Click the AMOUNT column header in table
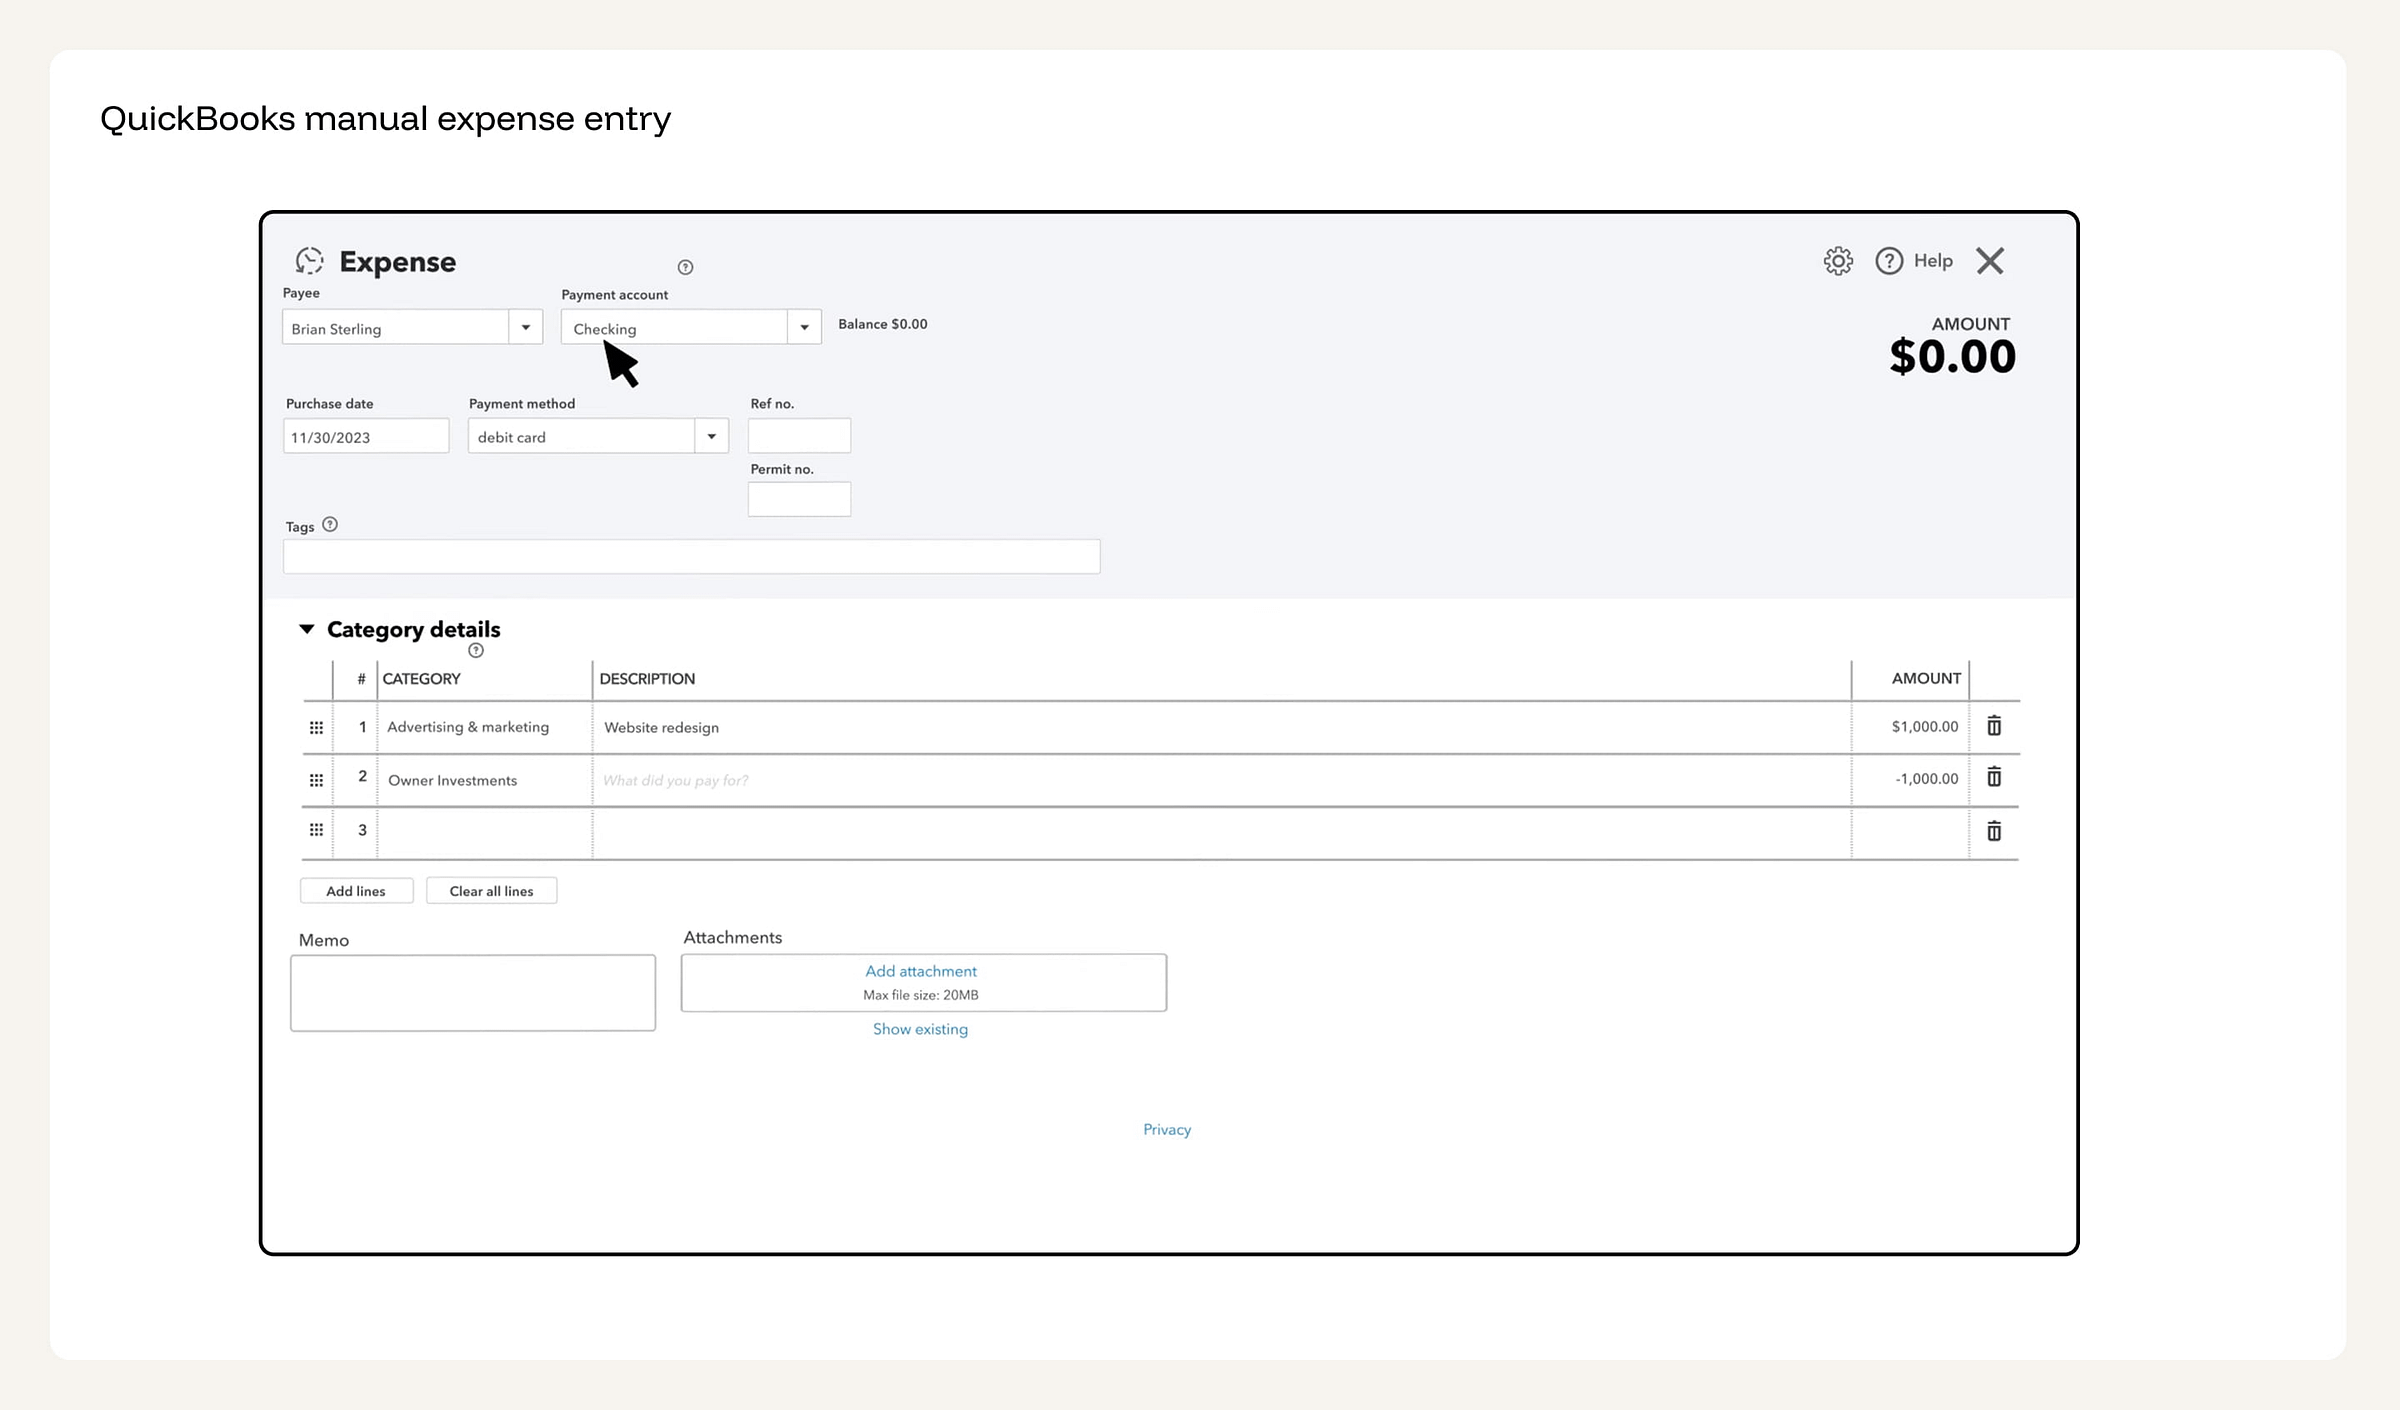Screen dimensions: 2400x1410 (1926, 679)
